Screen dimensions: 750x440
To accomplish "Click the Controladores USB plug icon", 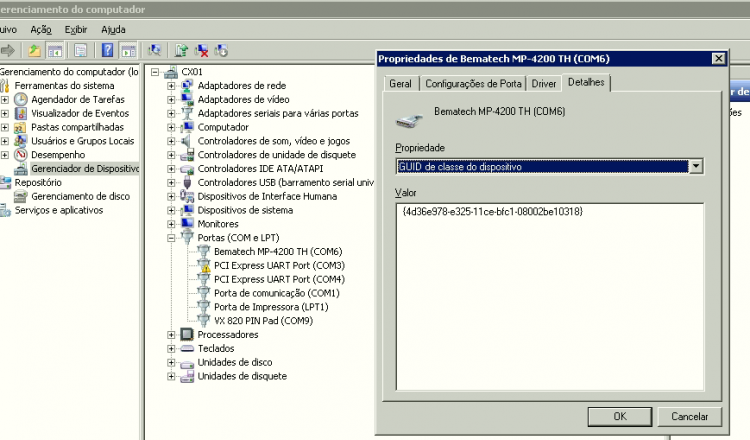I will coord(188,182).
